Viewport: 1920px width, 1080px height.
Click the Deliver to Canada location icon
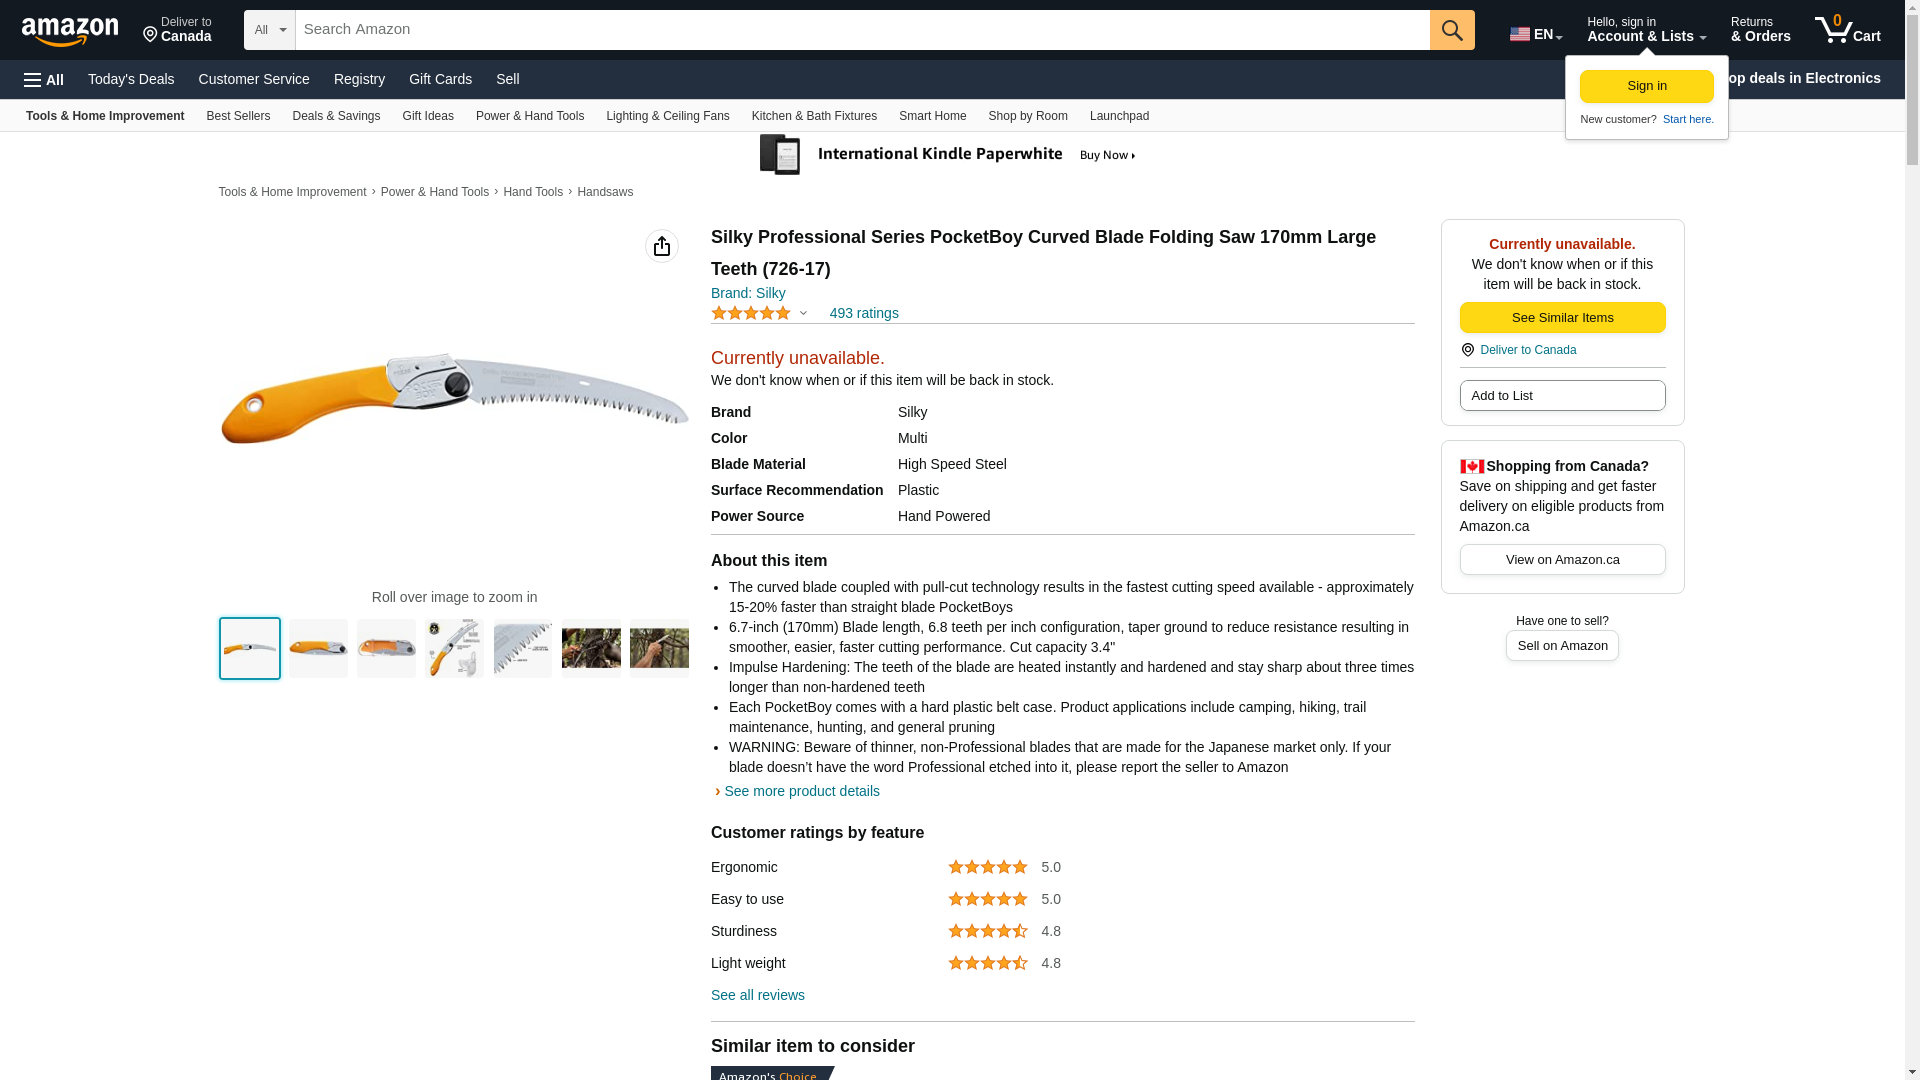point(150,36)
